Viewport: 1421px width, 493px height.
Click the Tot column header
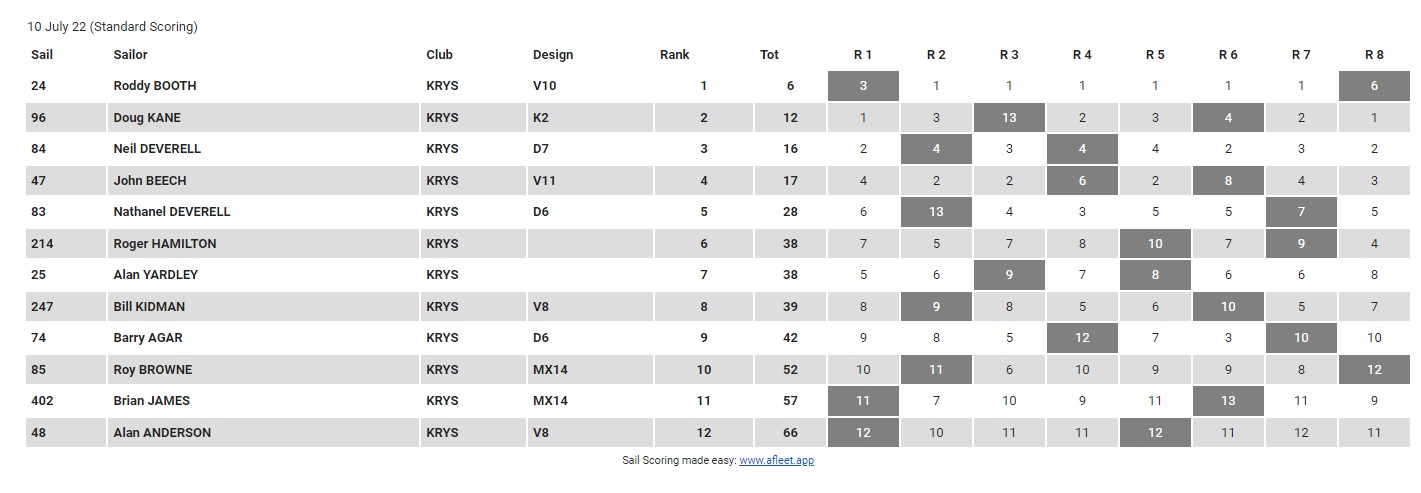[x=769, y=55]
